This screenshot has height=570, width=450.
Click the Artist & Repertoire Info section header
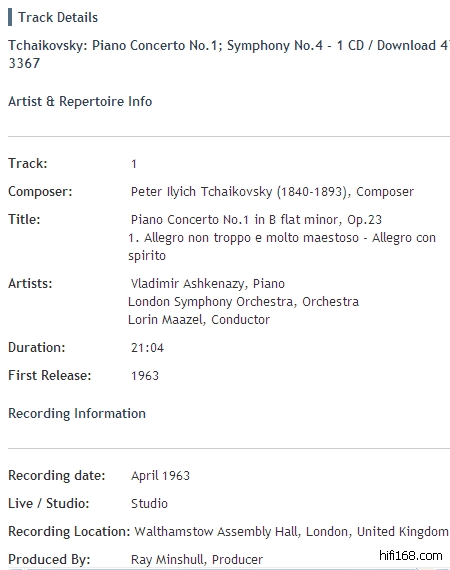tap(80, 101)
